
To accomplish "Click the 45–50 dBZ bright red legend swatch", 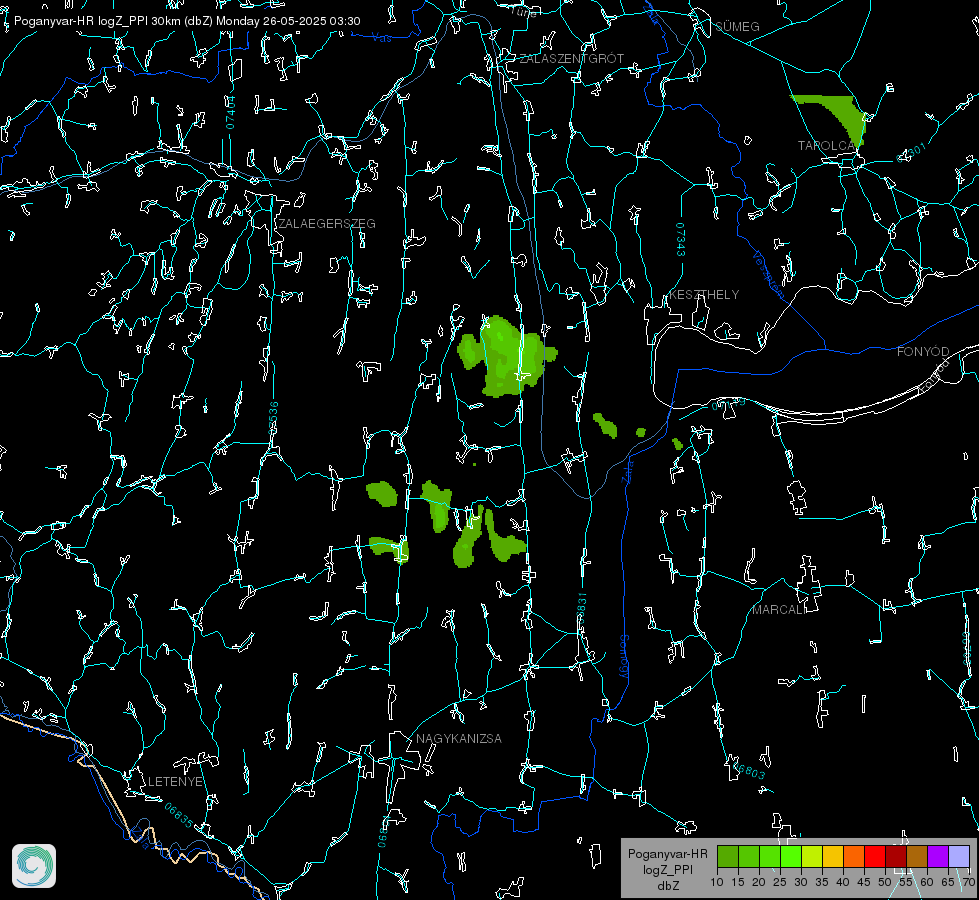I will tap(875, 856).
